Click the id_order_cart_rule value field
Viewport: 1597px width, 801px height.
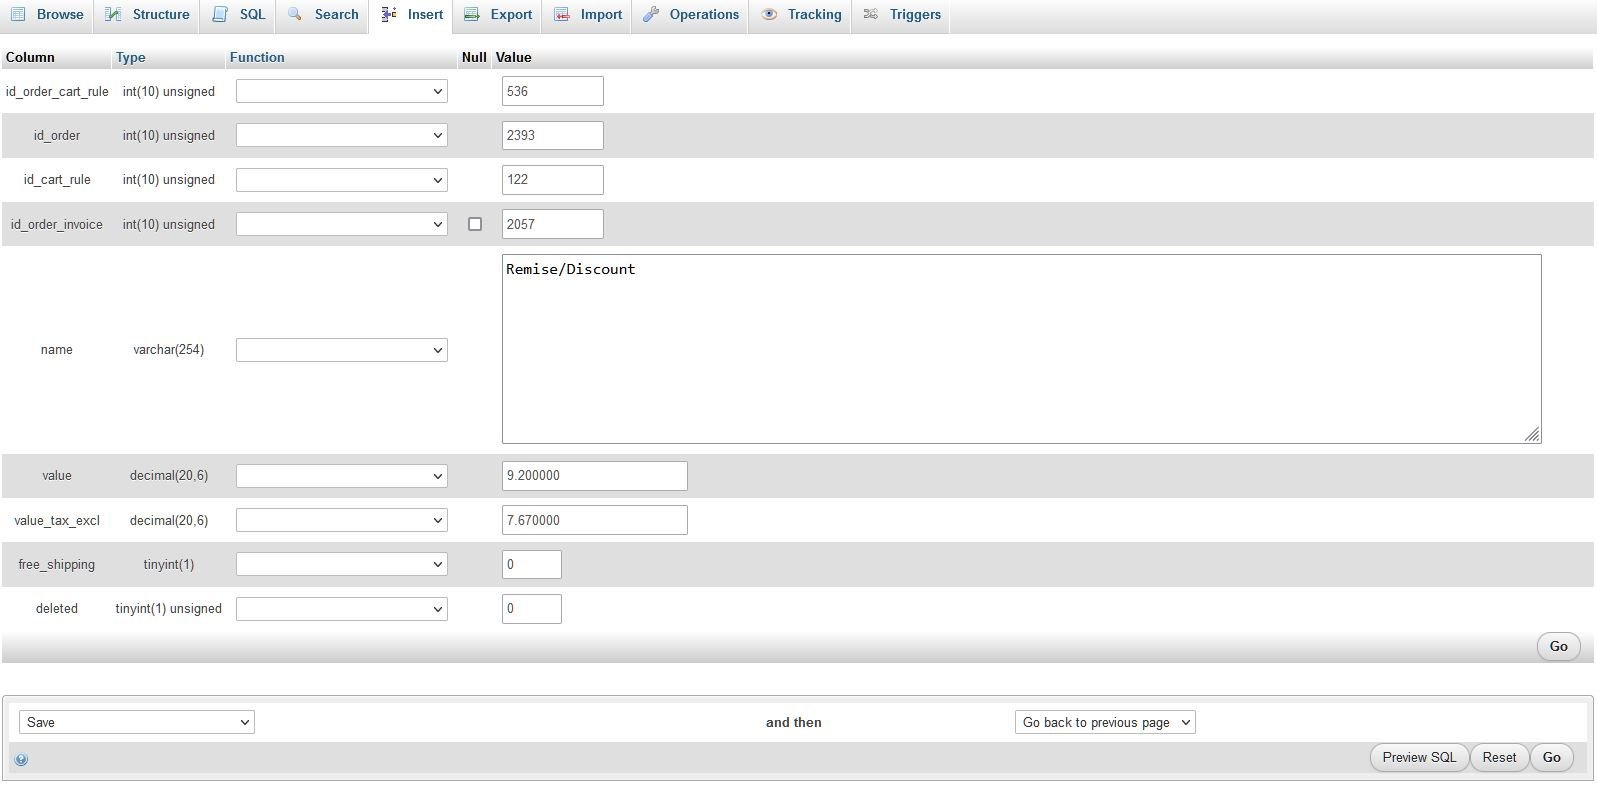(553, 91)
